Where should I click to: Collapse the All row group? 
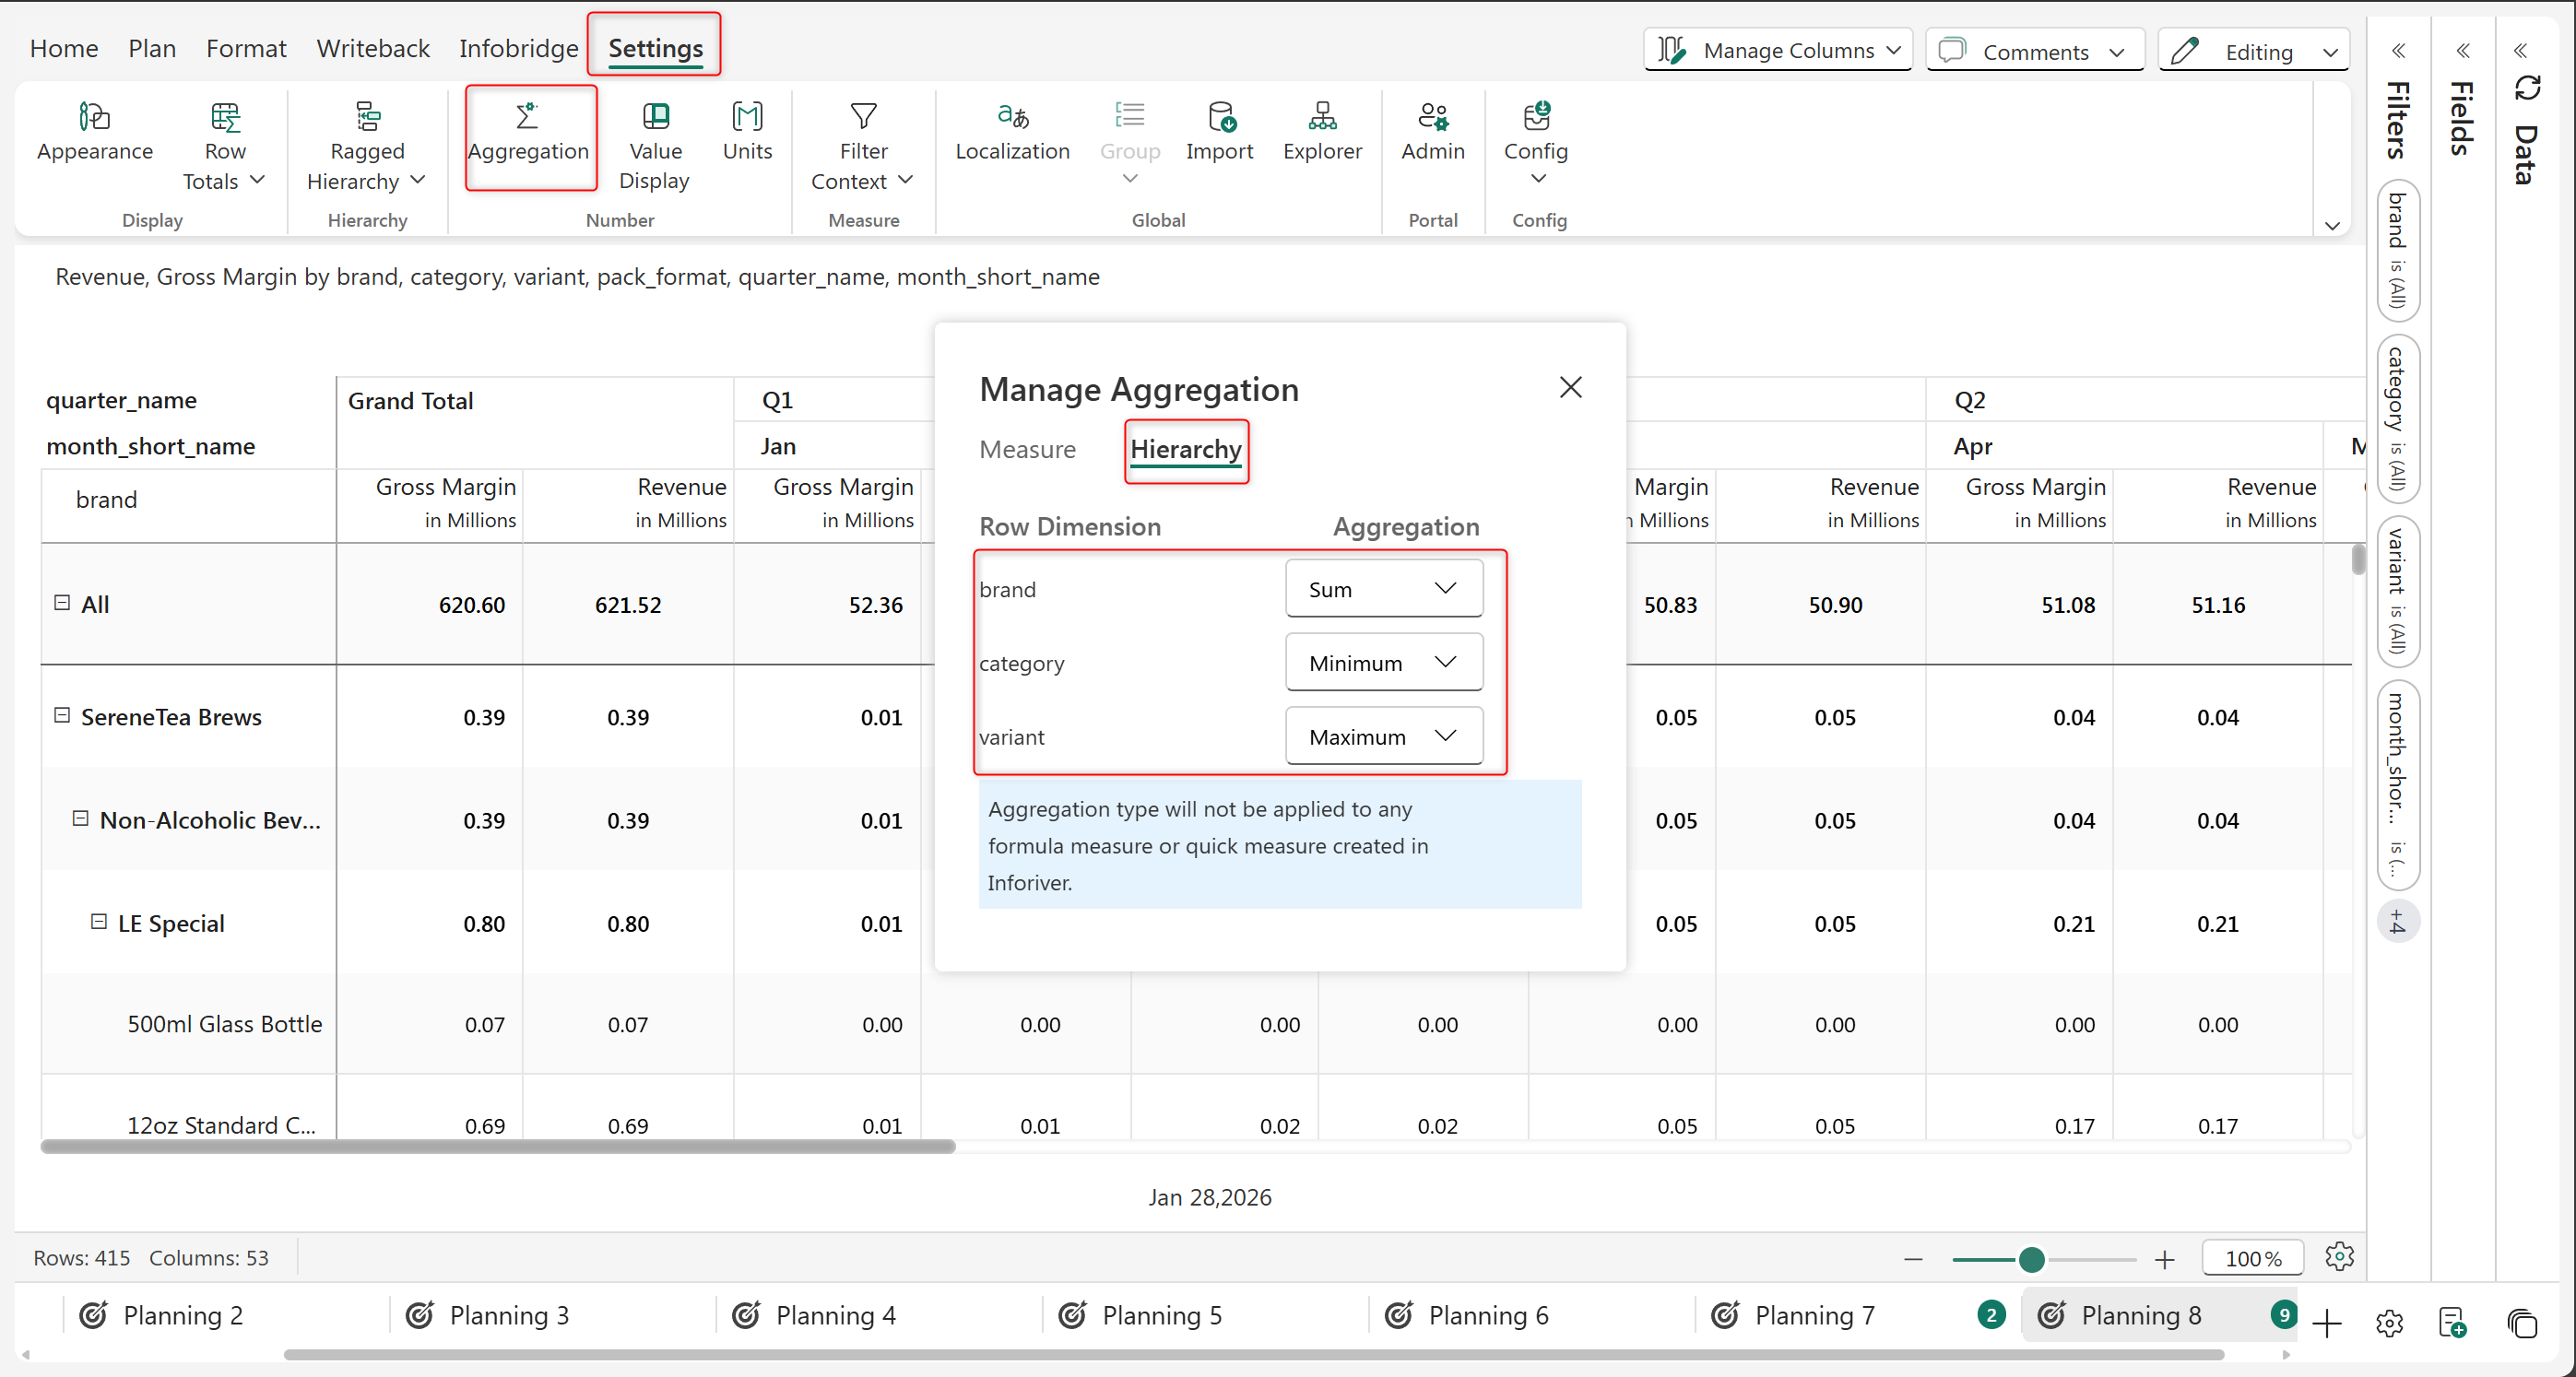tap(62, 603)
